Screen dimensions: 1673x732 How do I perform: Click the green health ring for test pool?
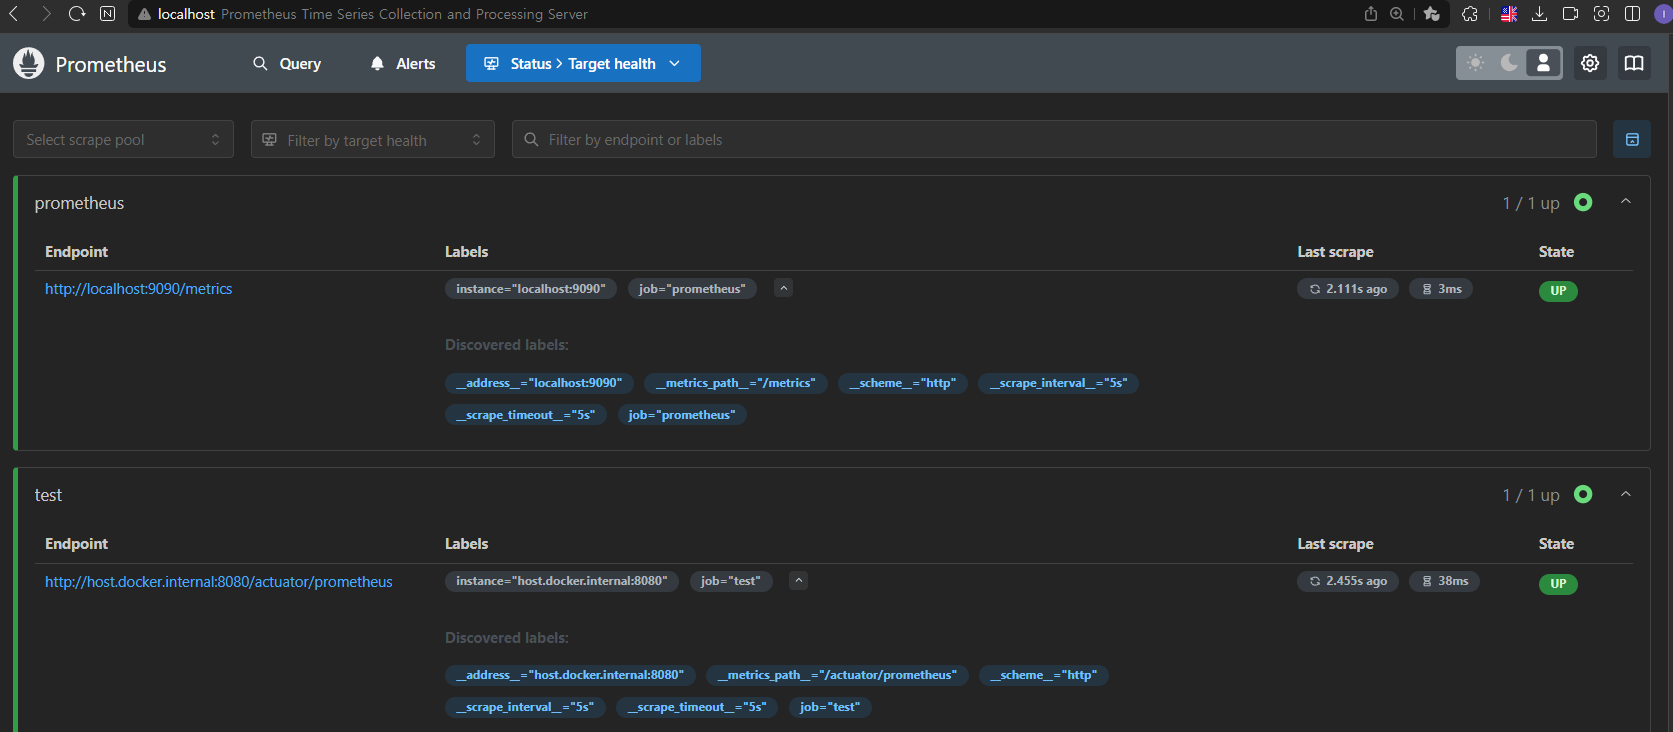[x=1583, y=494]
